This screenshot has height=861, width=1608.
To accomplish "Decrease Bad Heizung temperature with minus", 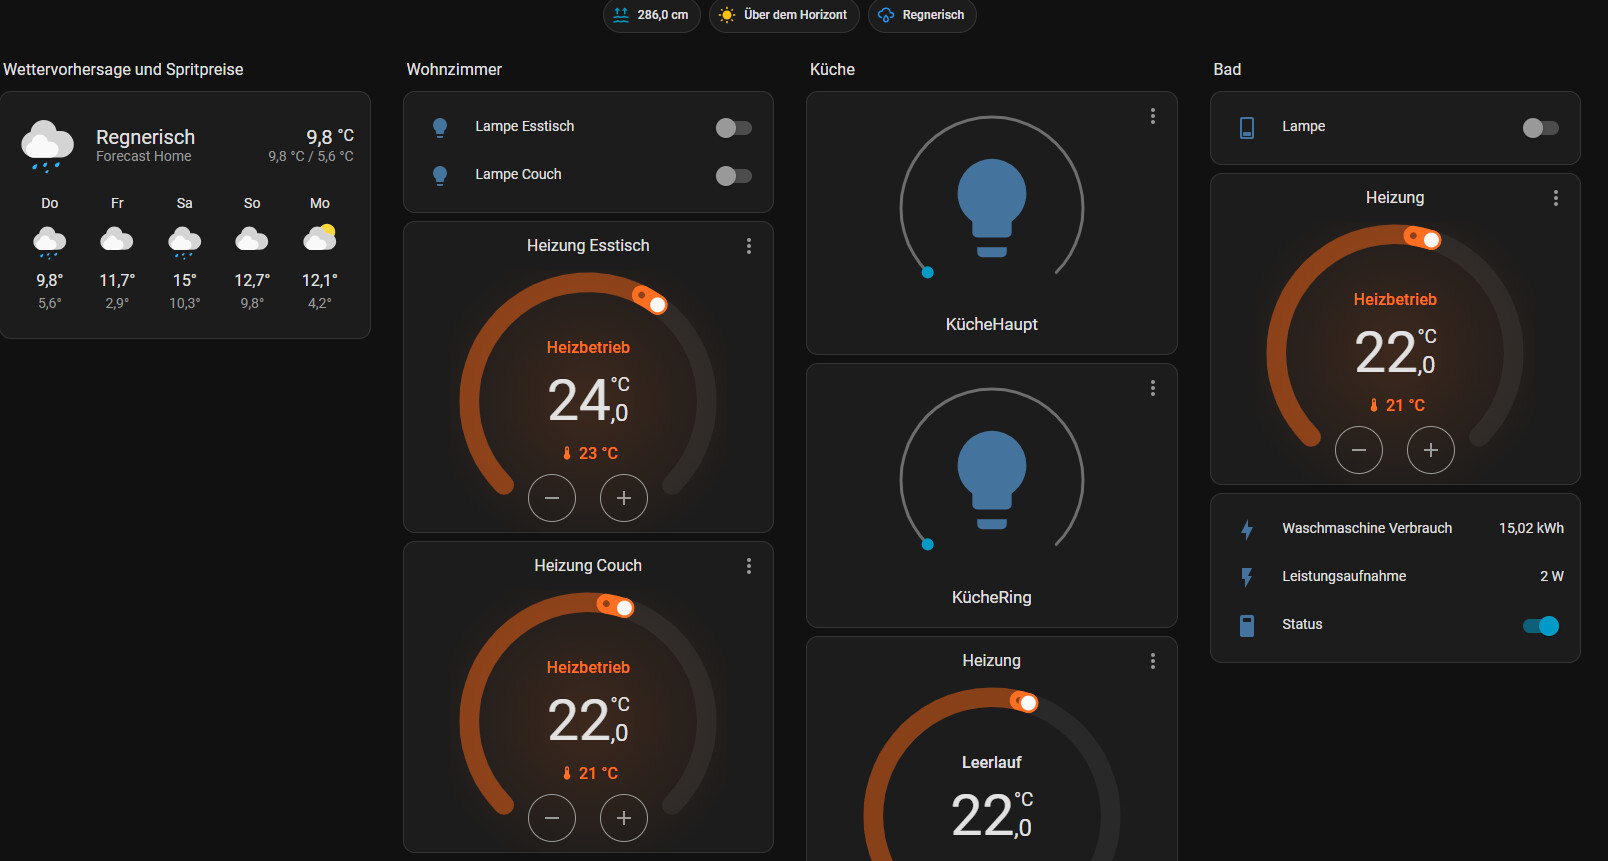I will [x=1359, y=450].
